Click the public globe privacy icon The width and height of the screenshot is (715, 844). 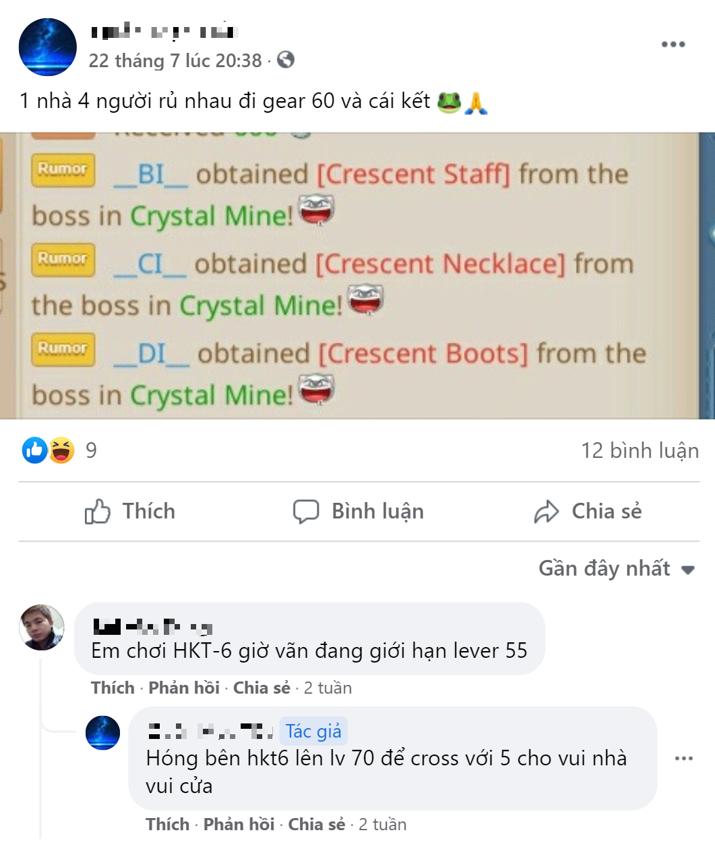[x=285, y=60]
